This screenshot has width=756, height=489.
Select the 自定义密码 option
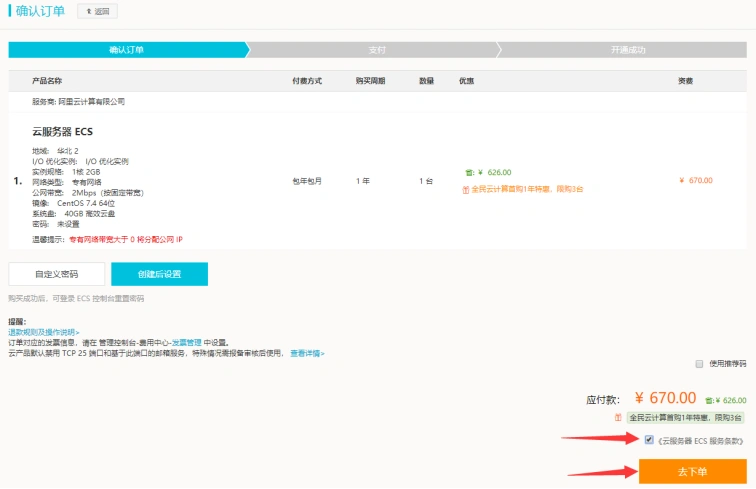(56, 274)
